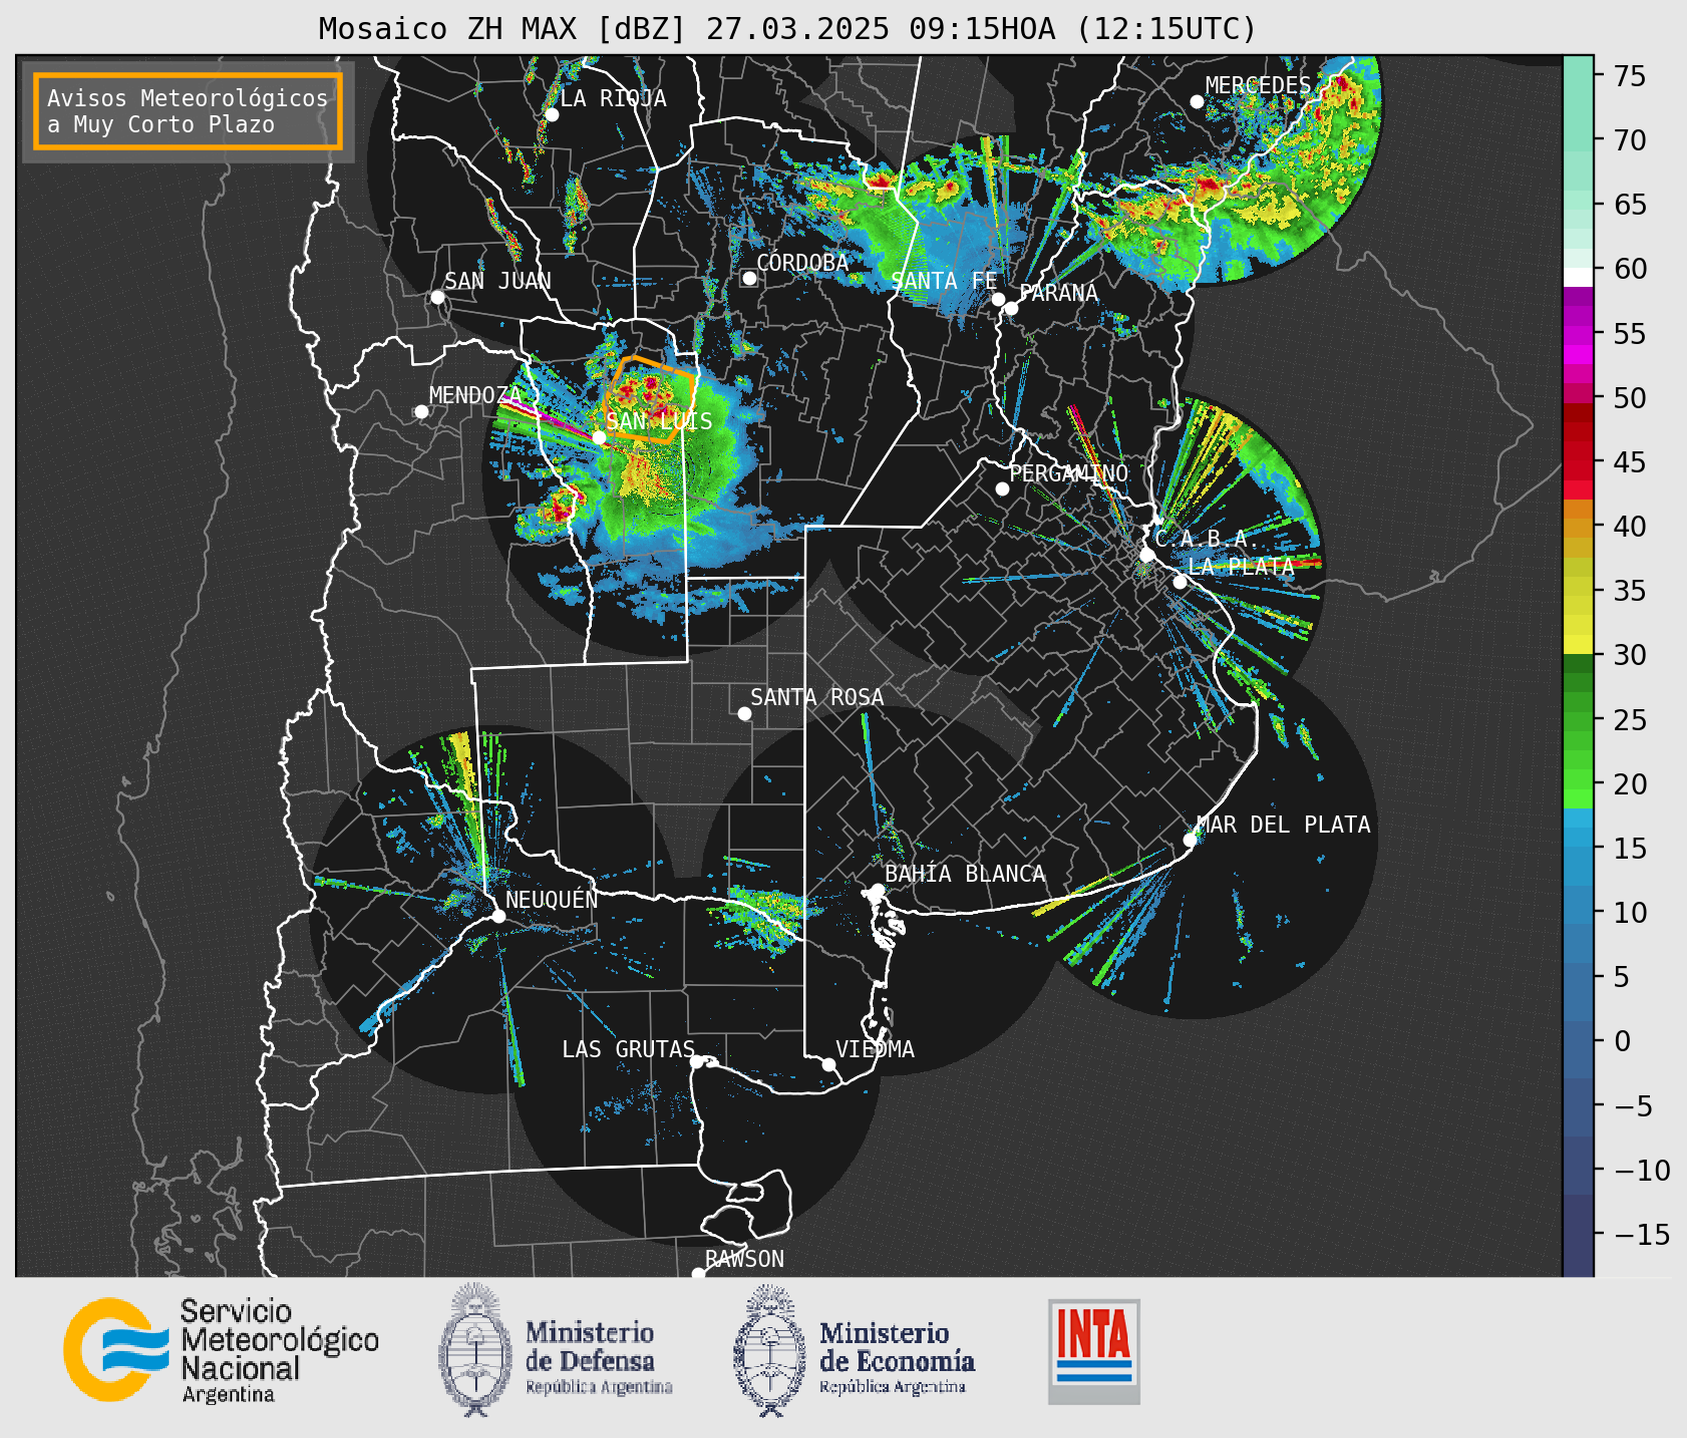Image resolution: width=1687 pixels, height=1438 pixels.
Task: Click the 0 dBZ colorbar label
Action: pyautogui.click(x=1622, y=1041)
